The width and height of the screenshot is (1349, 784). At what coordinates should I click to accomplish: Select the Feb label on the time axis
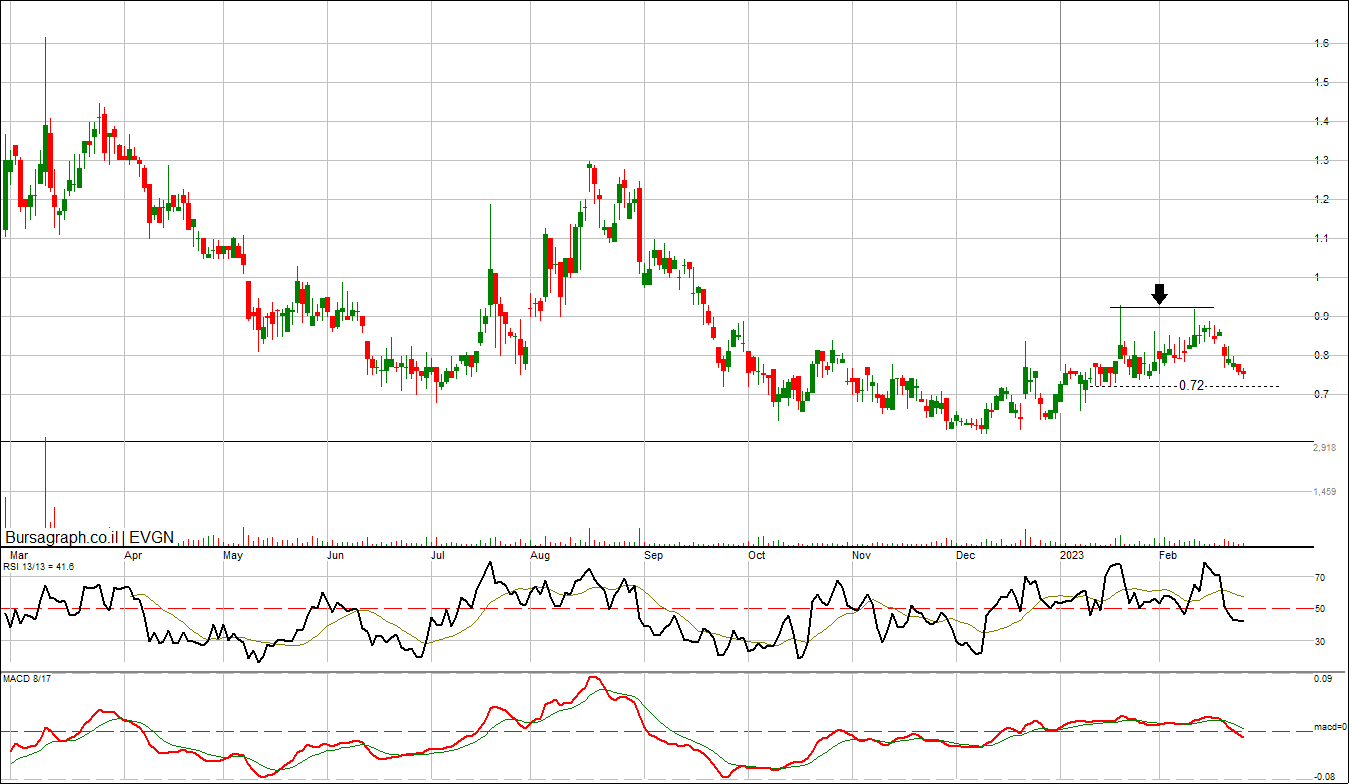point(1167,554)
